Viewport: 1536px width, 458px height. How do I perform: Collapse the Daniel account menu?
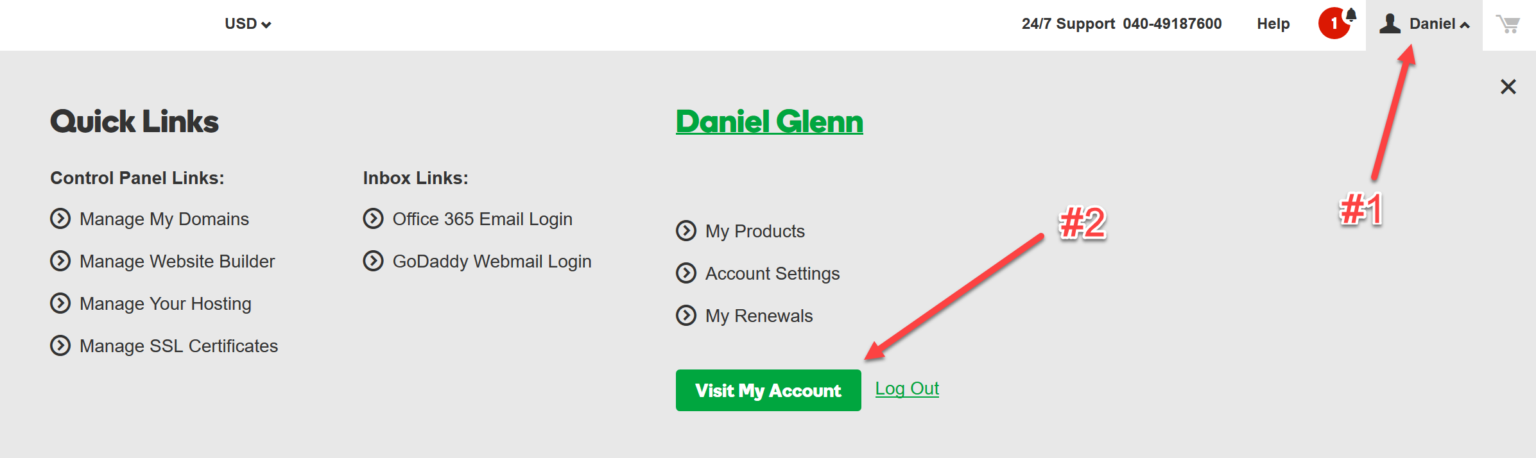pos(1439,24)
